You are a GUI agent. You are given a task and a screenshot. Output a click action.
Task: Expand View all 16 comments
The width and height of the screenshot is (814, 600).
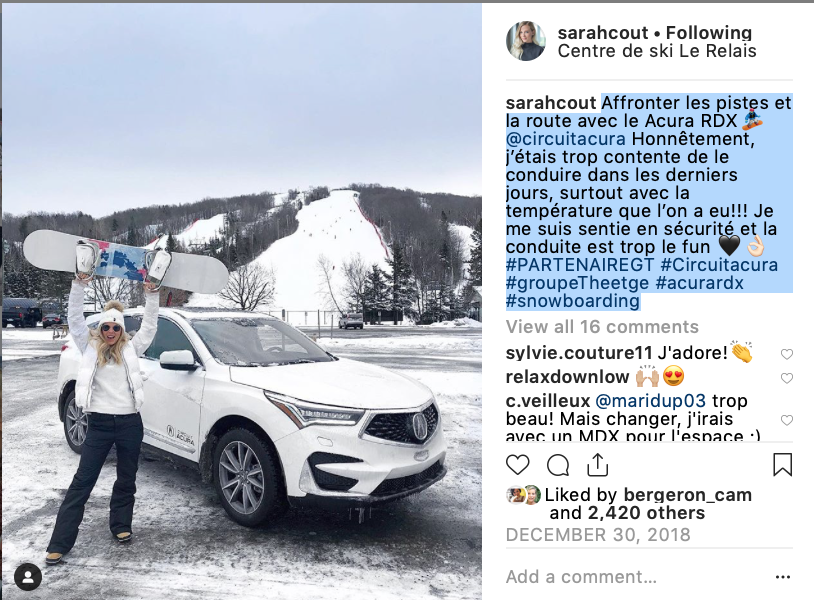[602, 327]
